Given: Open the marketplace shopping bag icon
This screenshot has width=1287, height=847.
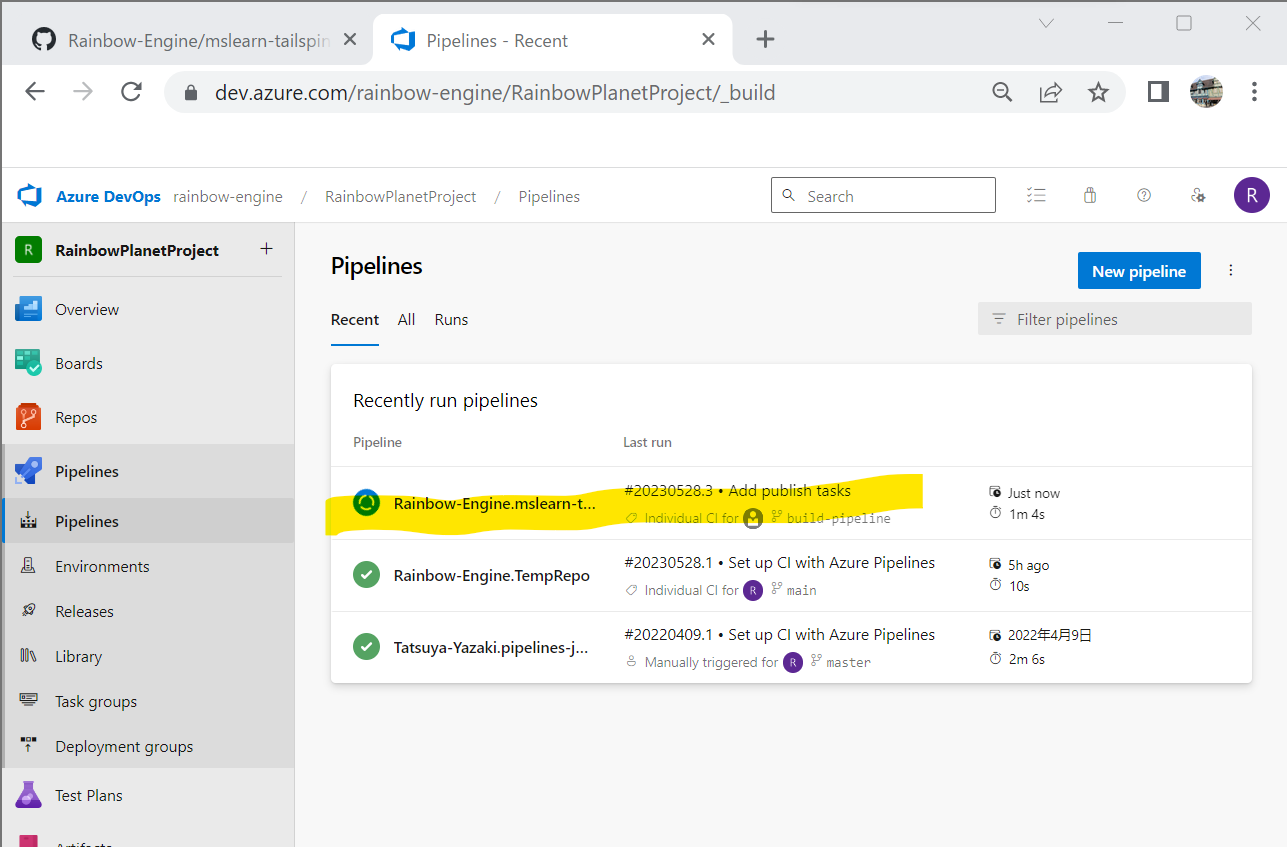Looking at the screenshot, I should [x=1090, y=196].
